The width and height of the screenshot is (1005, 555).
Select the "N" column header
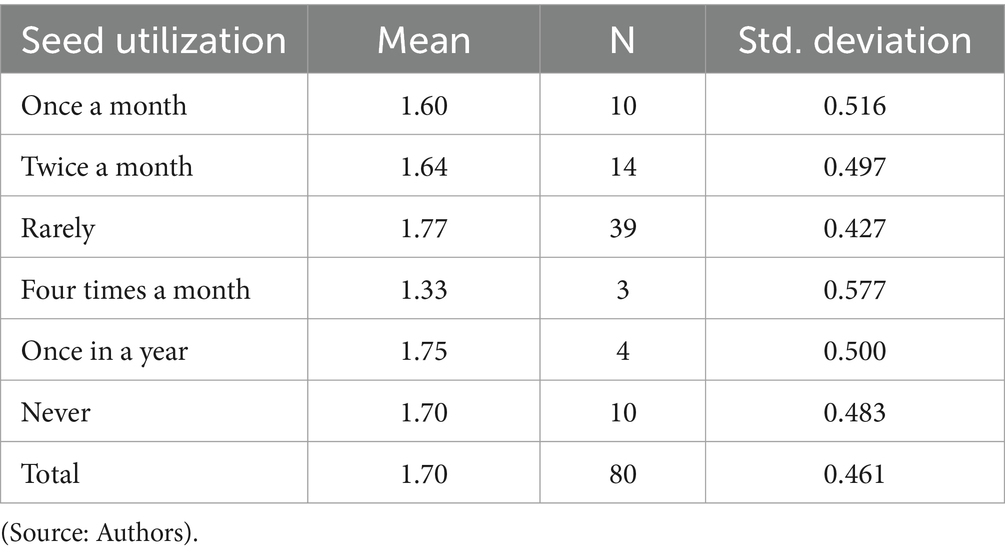[622, 40]
